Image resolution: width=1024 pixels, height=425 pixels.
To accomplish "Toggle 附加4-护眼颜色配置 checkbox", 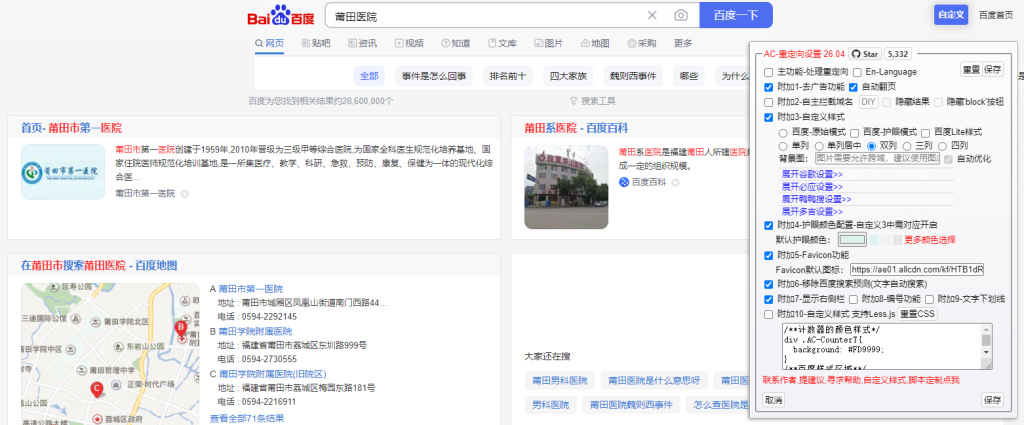I will (769, 225).
